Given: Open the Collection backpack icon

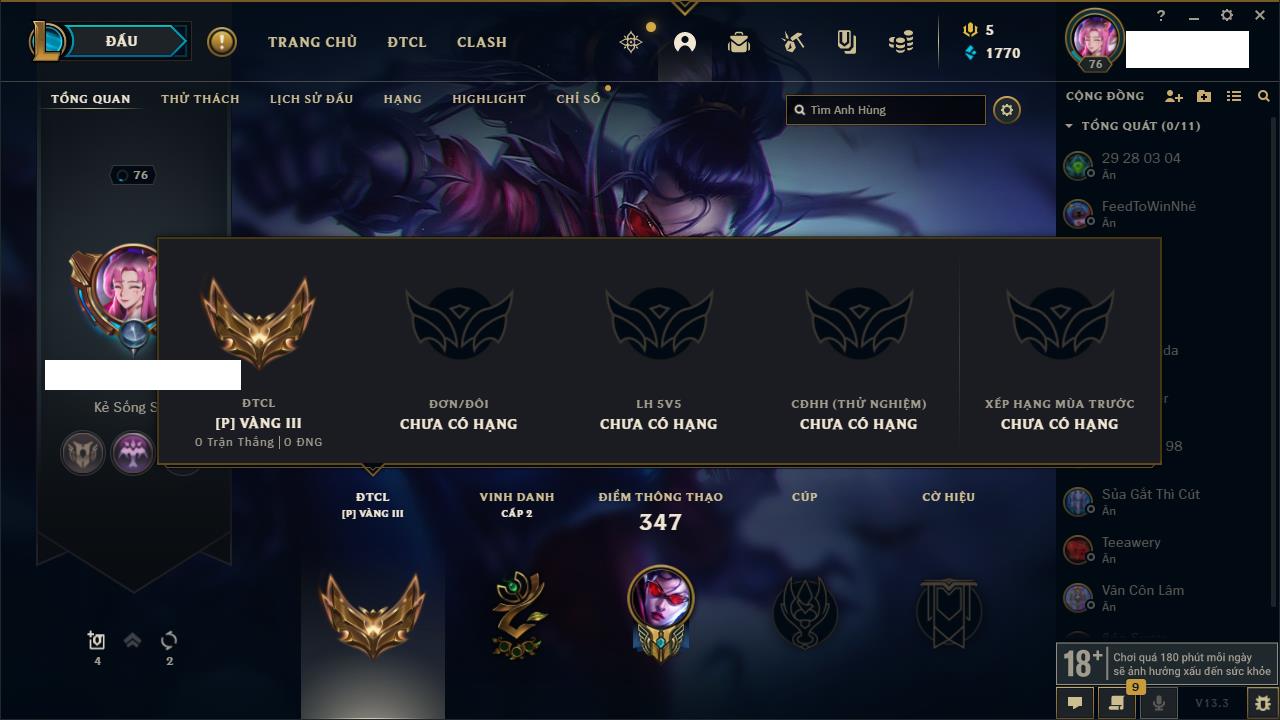Looking at the screenshot, I should pos(739,42).
